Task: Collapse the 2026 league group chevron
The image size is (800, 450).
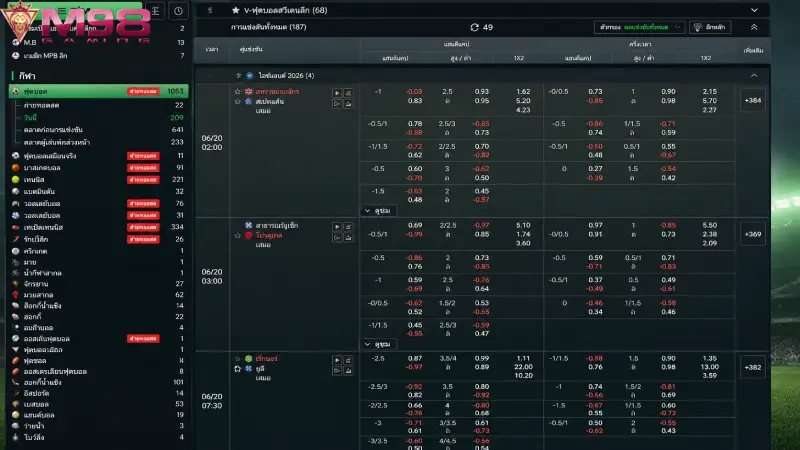Action: click(x=754, y=76)
